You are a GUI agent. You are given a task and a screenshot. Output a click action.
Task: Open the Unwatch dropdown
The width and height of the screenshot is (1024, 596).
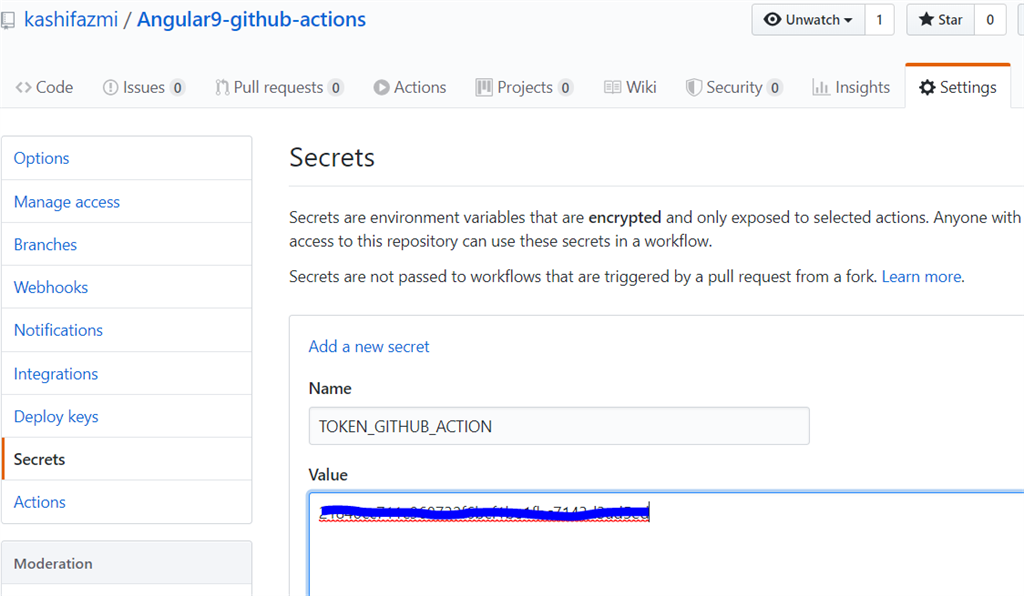tap(808, 20)
